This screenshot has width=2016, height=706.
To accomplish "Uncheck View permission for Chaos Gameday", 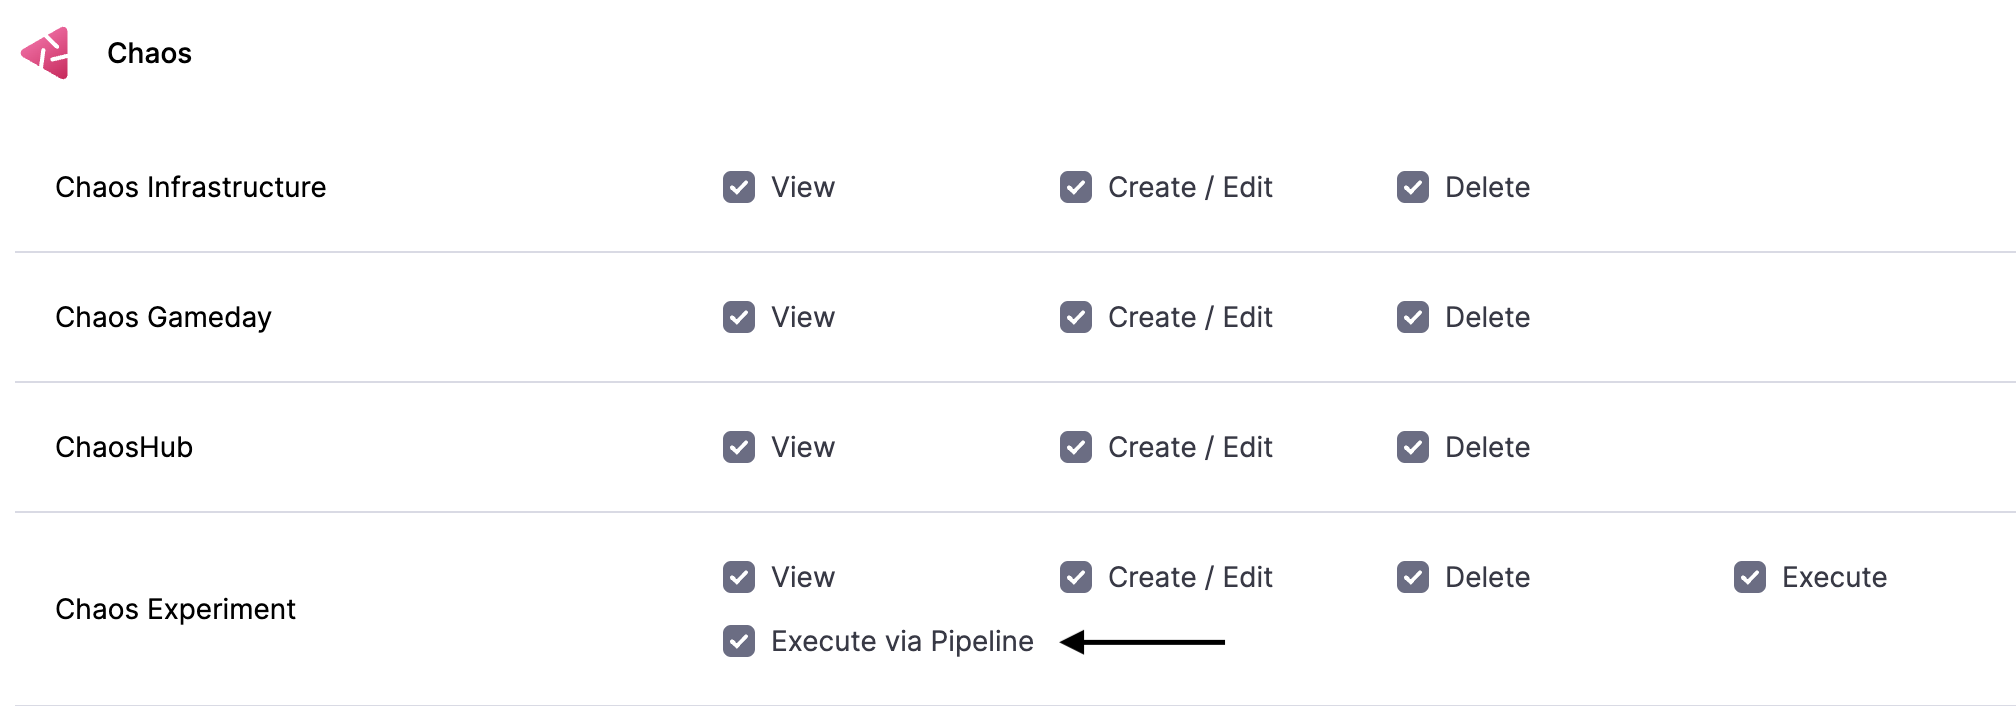I will pyautogui.click(x=738, y=317).
